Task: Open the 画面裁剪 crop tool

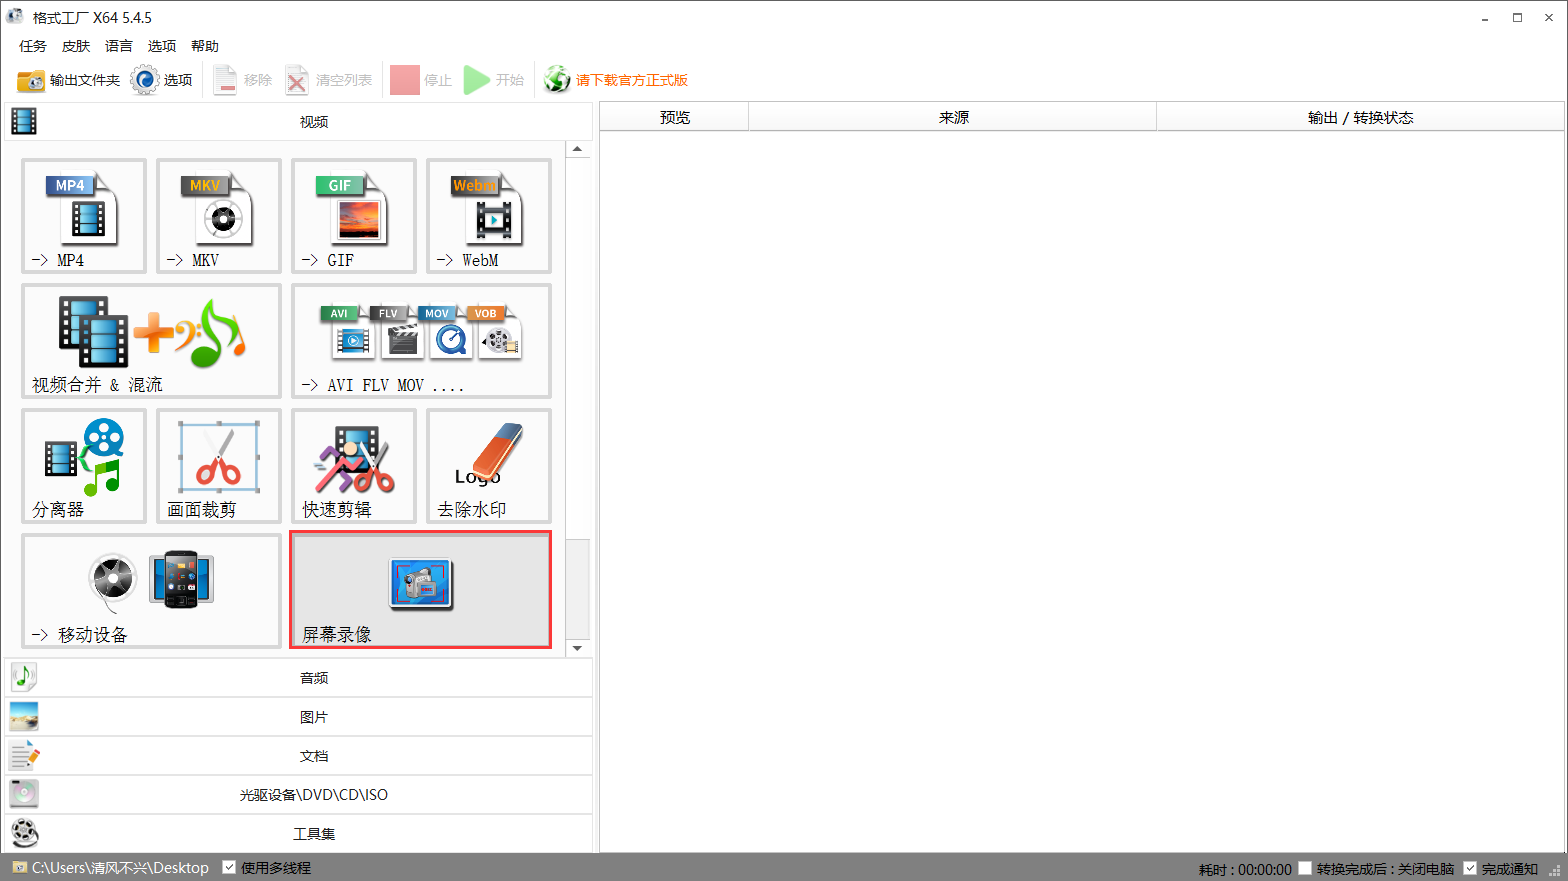Action: 219,466
